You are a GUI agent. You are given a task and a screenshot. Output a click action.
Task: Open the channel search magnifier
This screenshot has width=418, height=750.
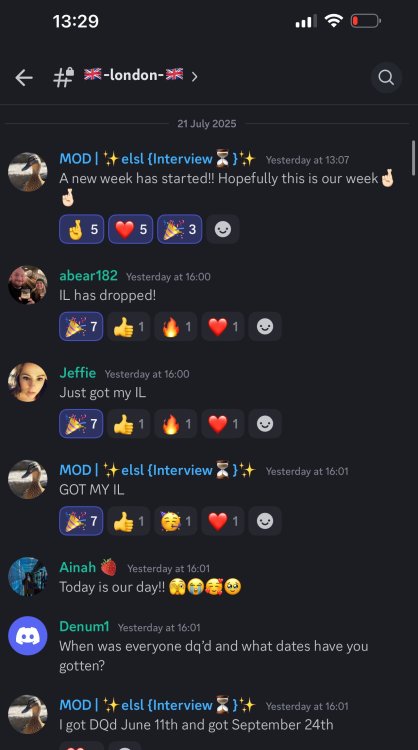(386, 77)
